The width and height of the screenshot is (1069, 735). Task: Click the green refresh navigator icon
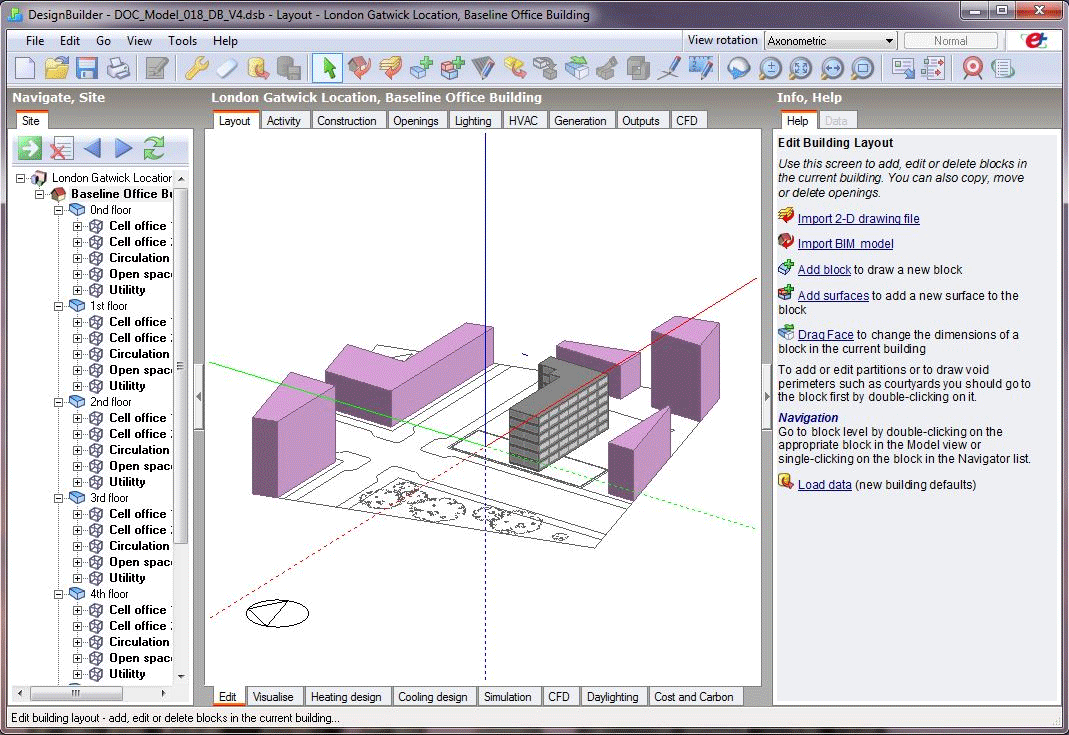[x=153, y=148]
